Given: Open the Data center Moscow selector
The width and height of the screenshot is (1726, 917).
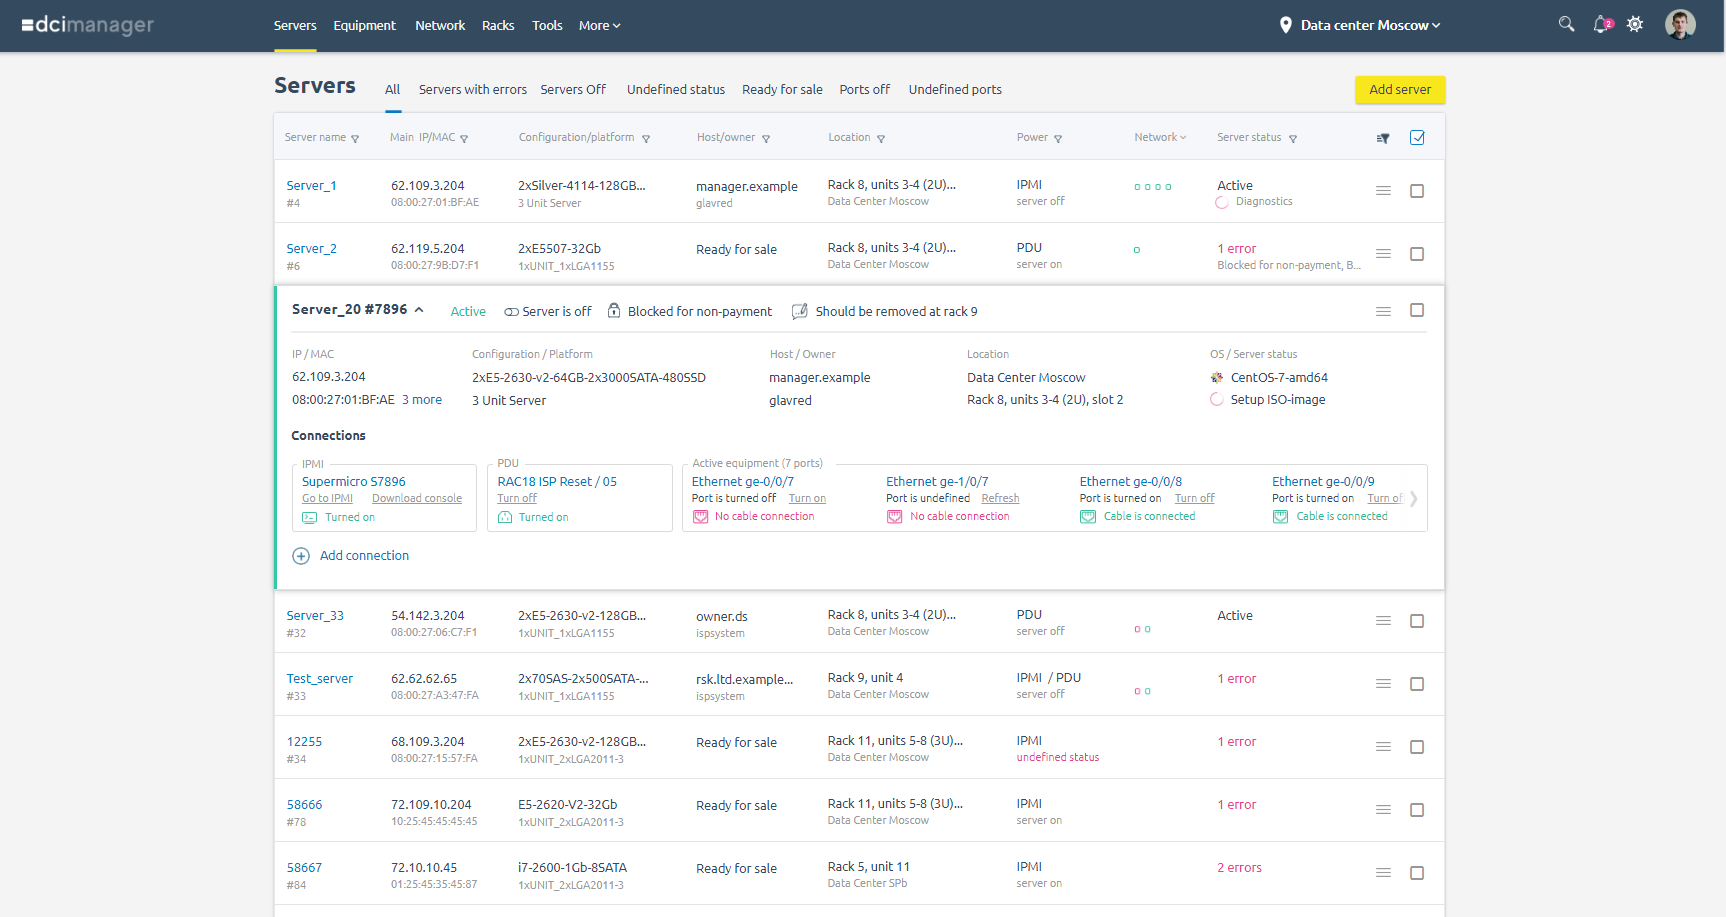Looking at the screenshot, I should pyautogui.click(x=1370, y=25).
